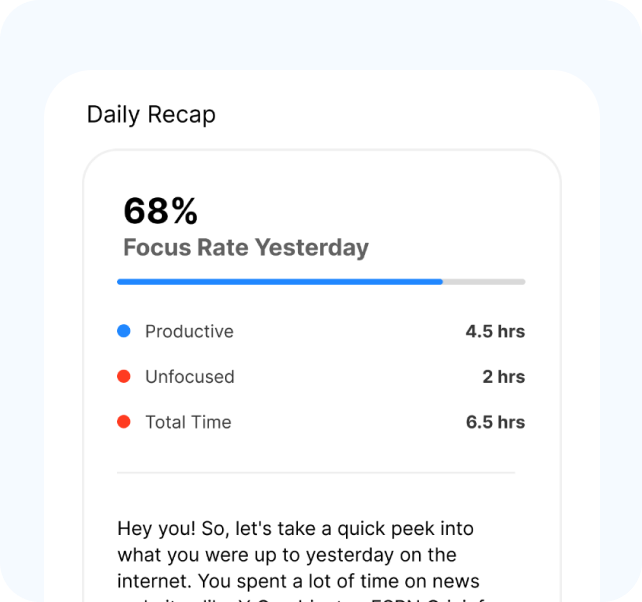
Task: Click the 4.5 hrs productive value
Action: [495, 331]
